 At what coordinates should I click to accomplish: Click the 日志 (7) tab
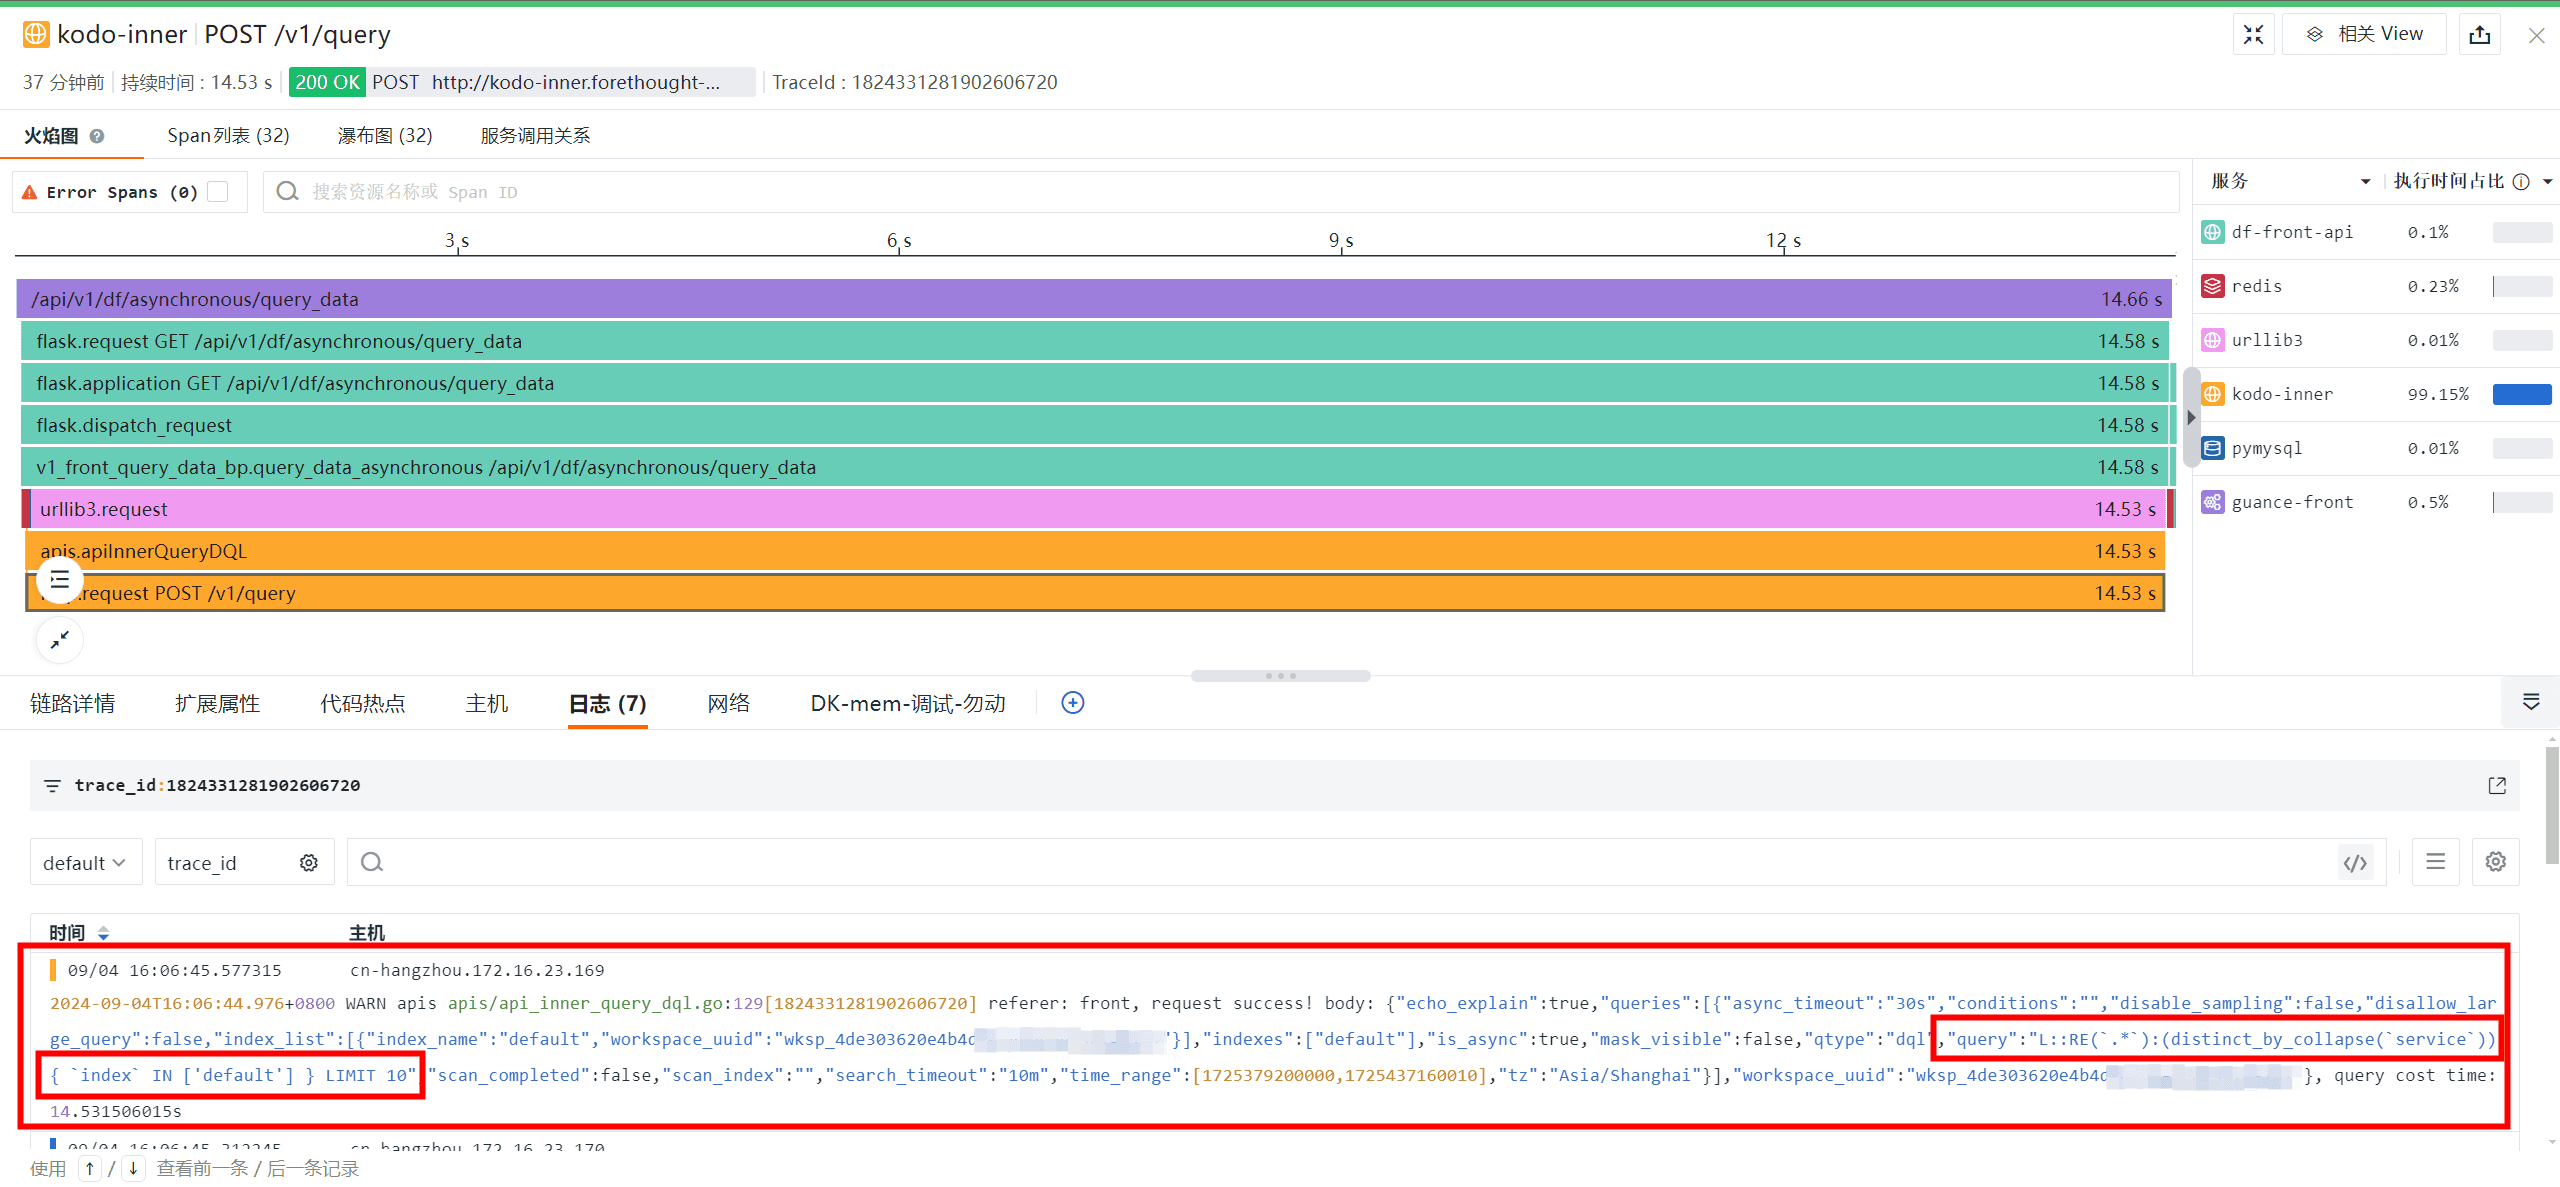coord(607,704)
